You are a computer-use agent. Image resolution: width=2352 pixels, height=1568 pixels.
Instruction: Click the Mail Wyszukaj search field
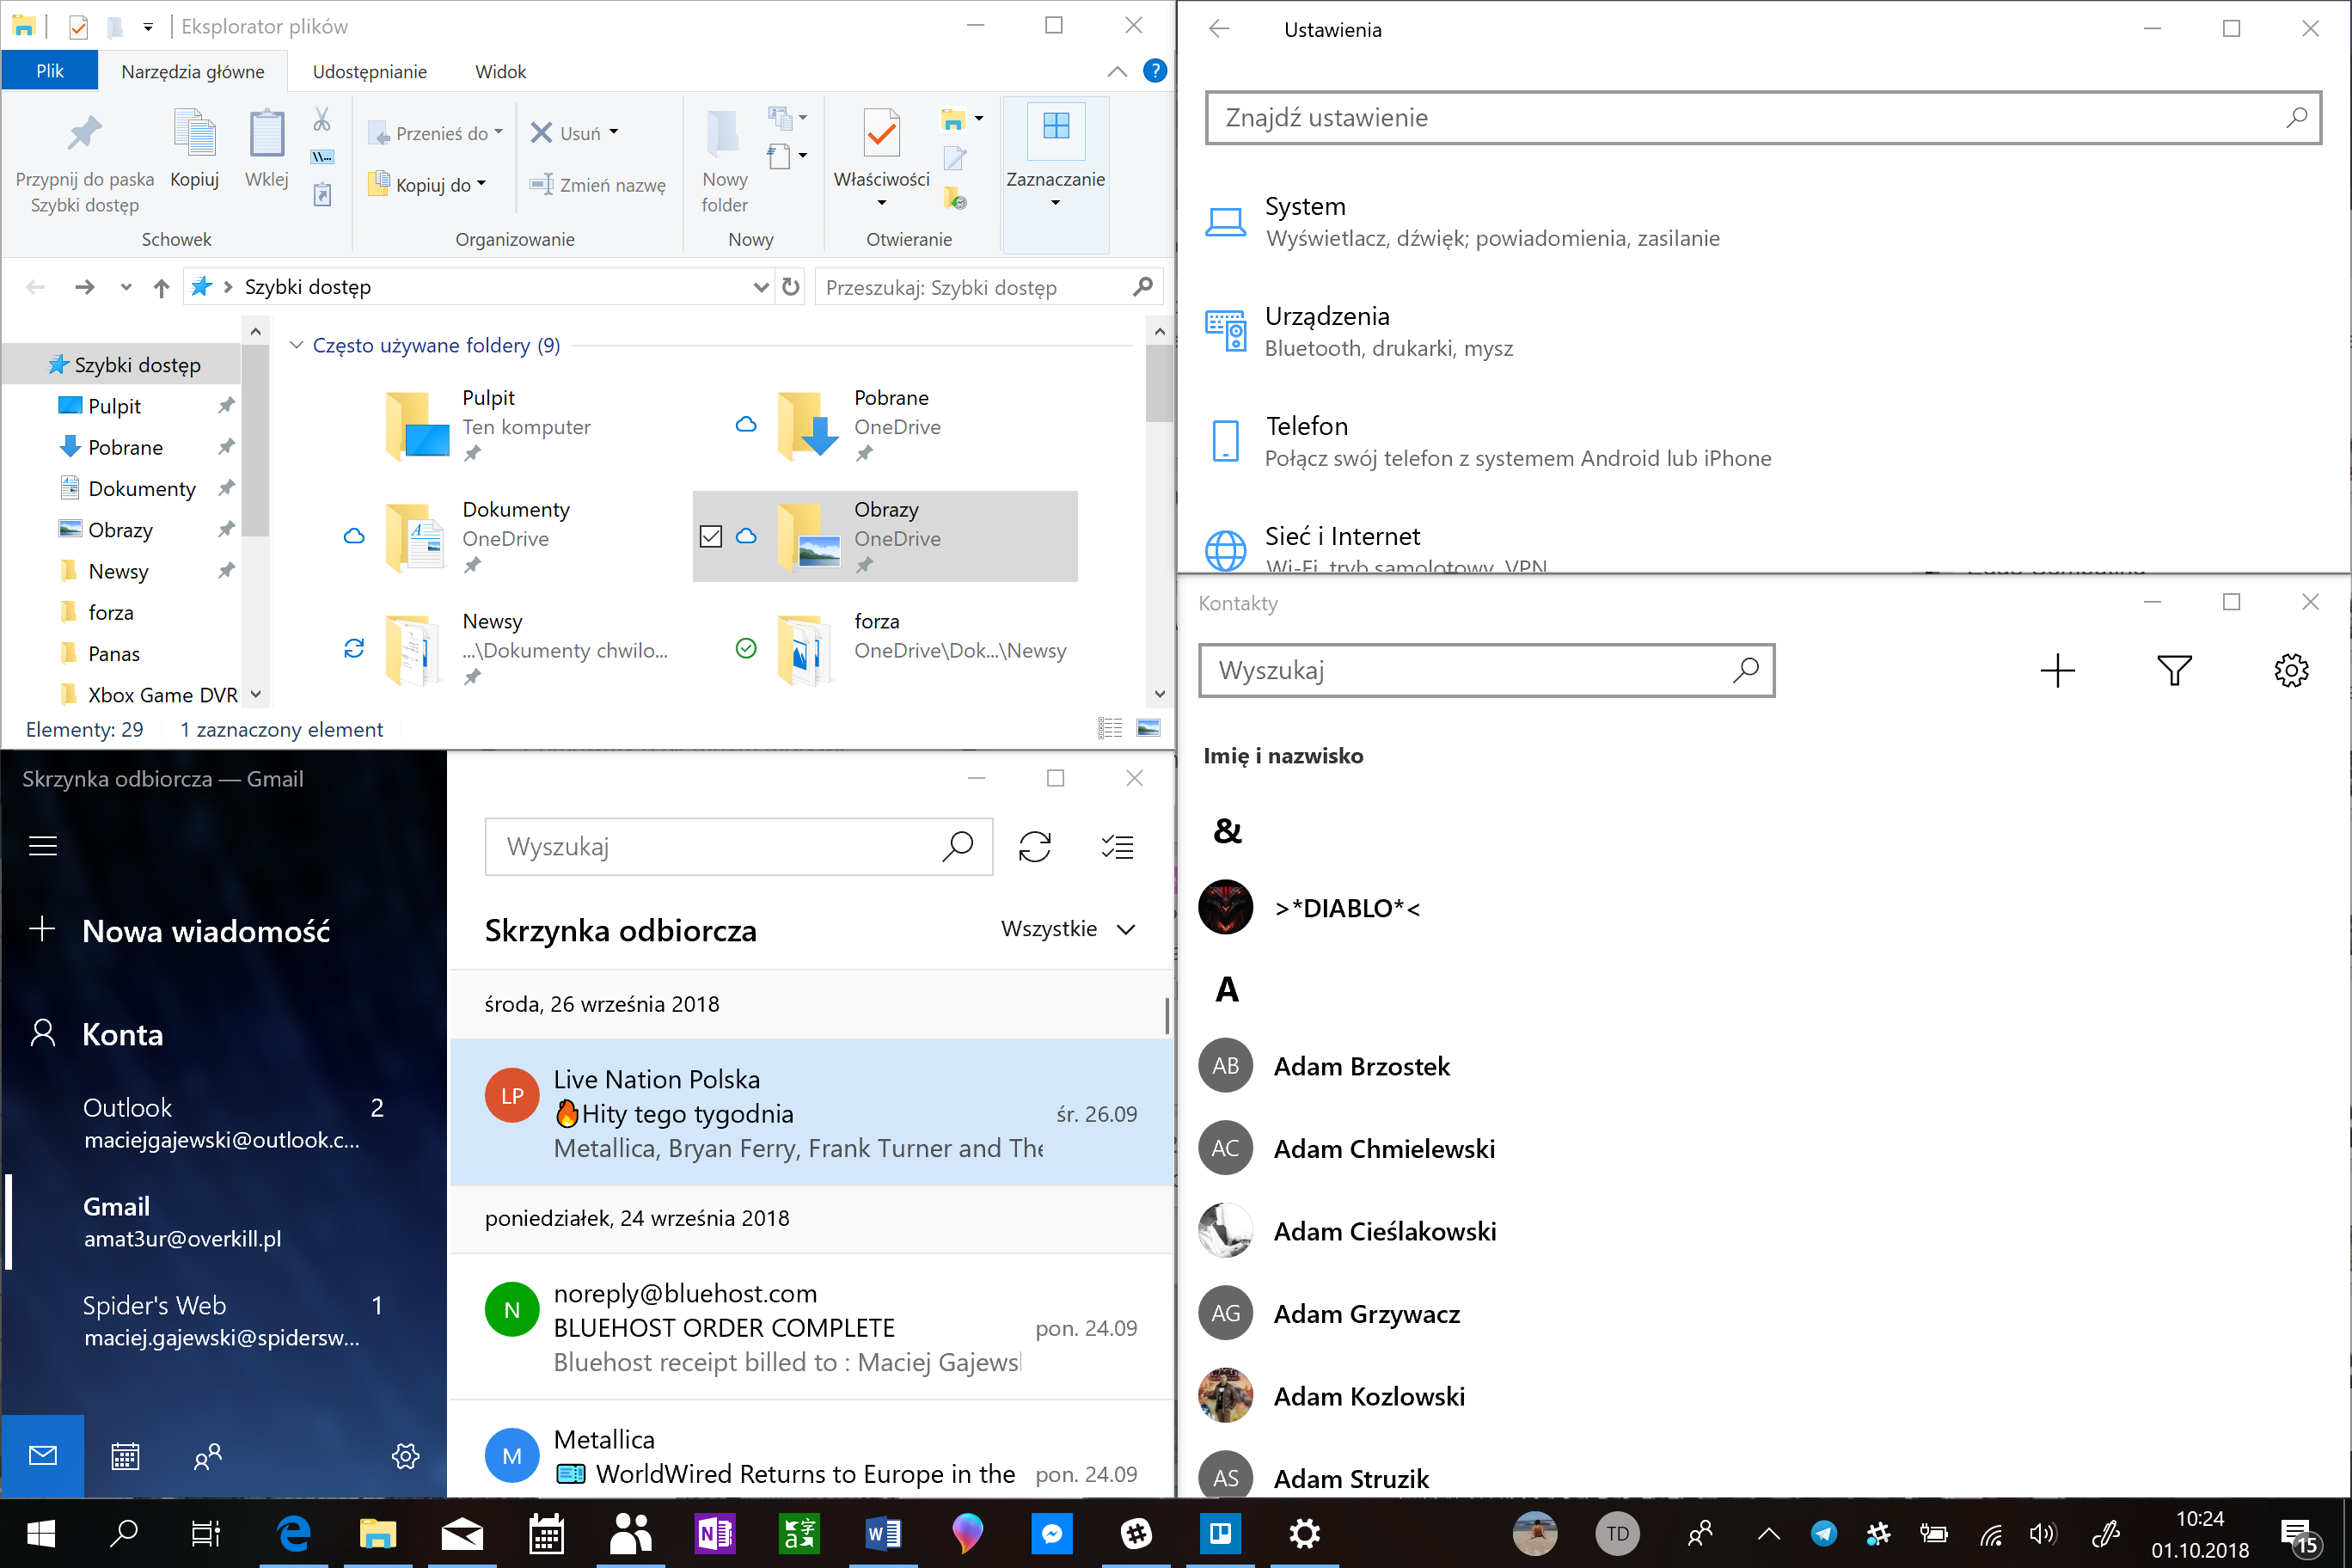(x=739, y=847)
